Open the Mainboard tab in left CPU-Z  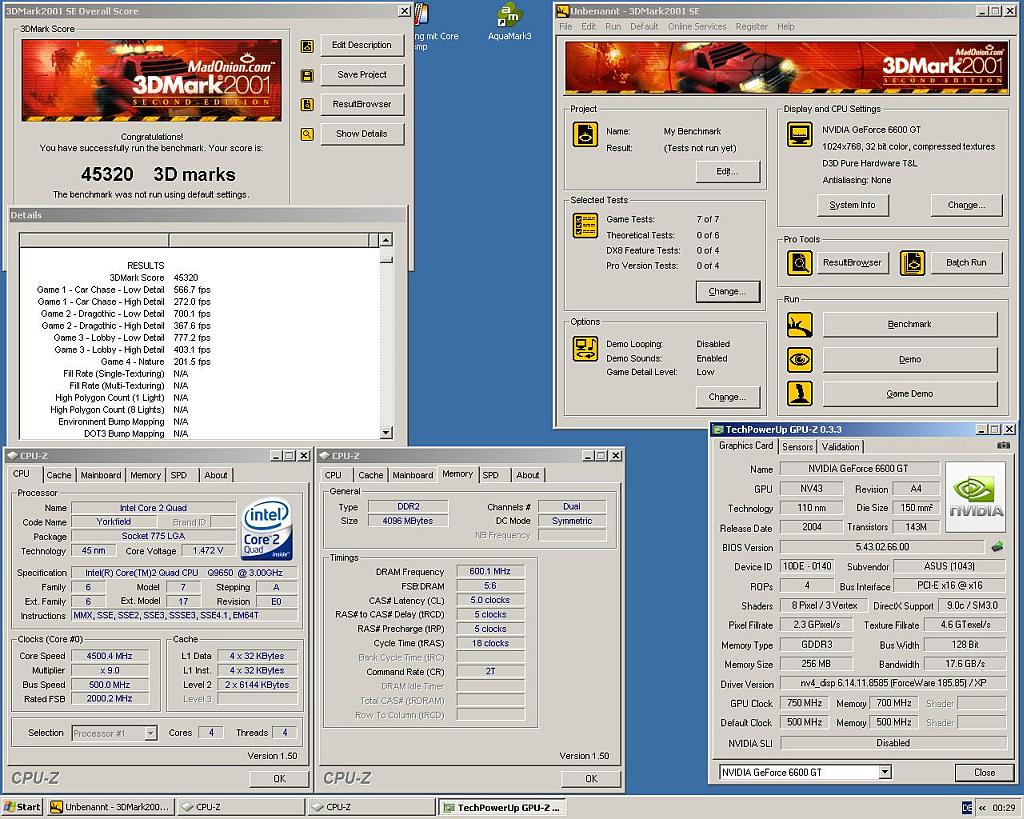tap(101, 475)
